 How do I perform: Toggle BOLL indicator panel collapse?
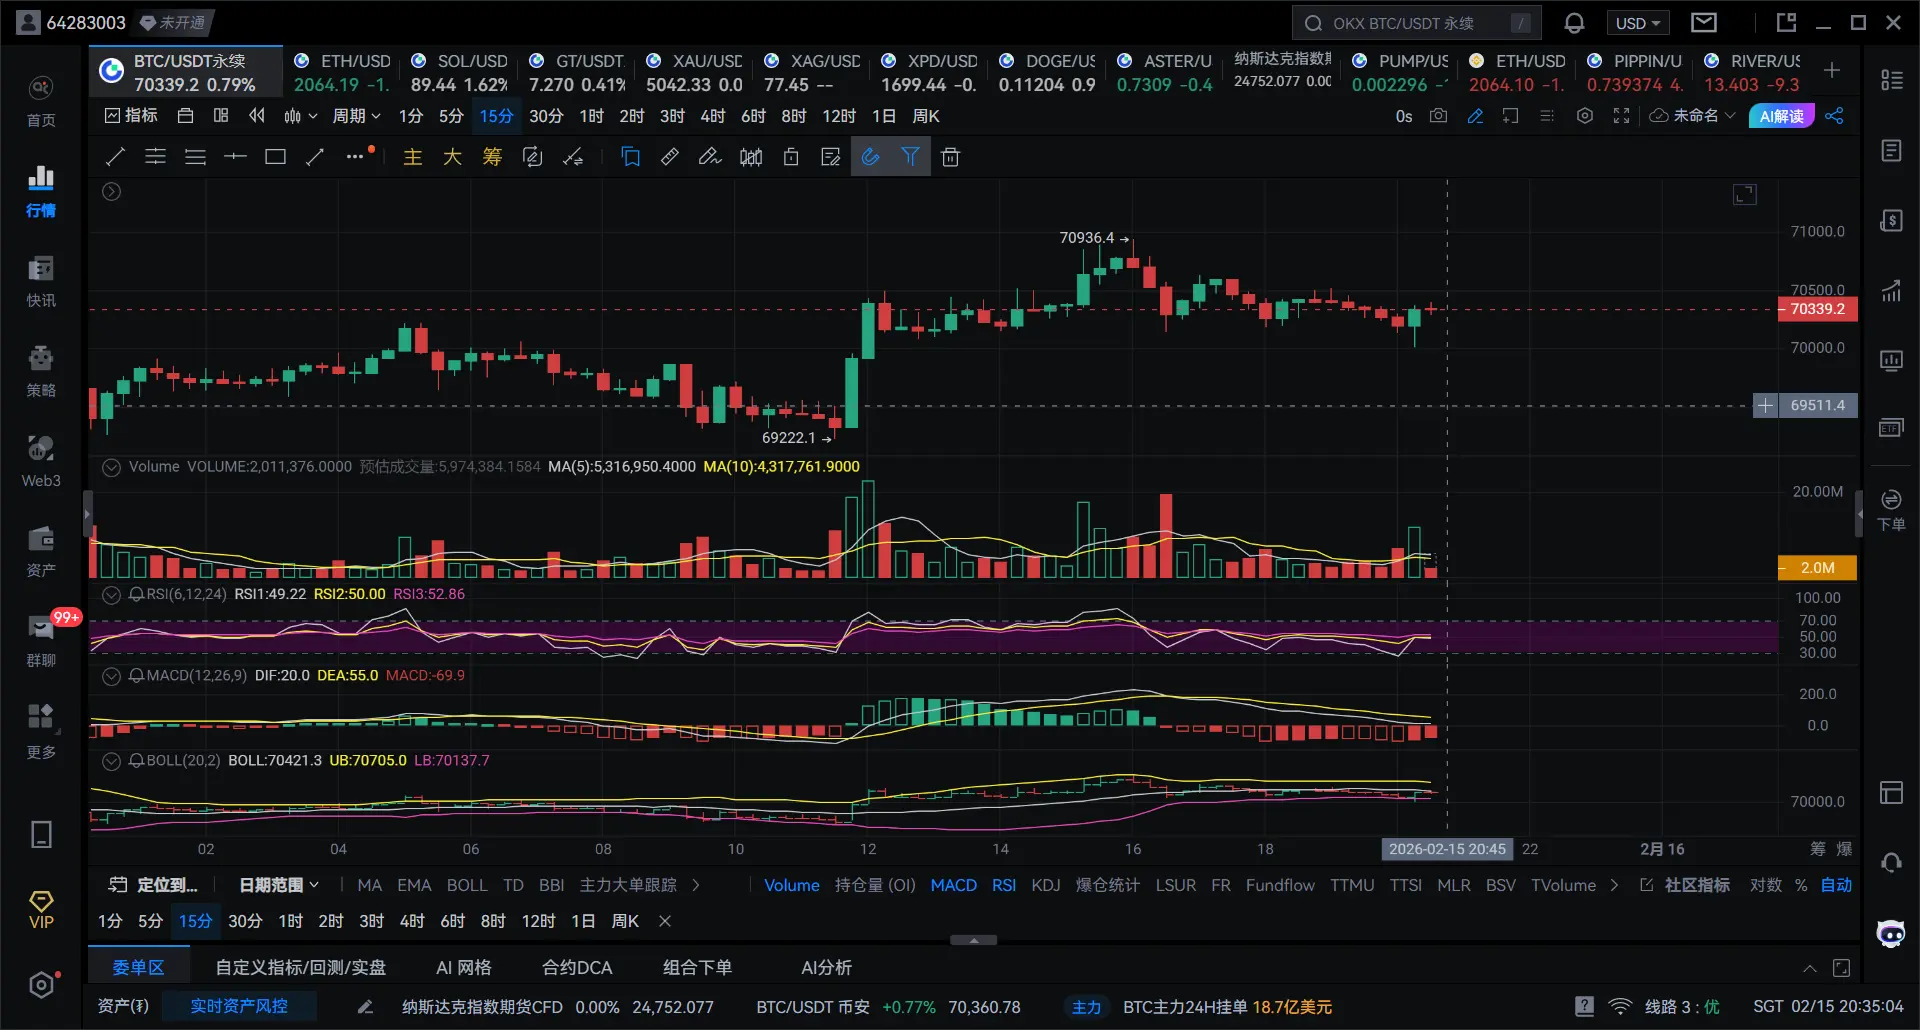[112, 761]
